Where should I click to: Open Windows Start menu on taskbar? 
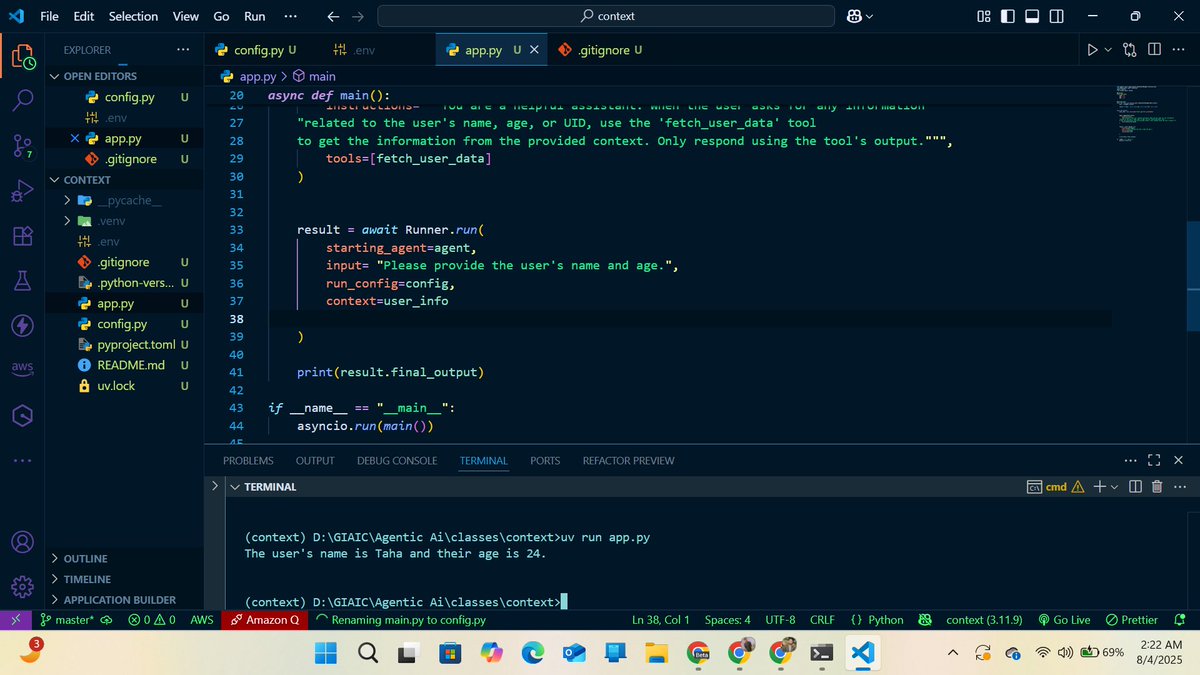pos(327,653)
